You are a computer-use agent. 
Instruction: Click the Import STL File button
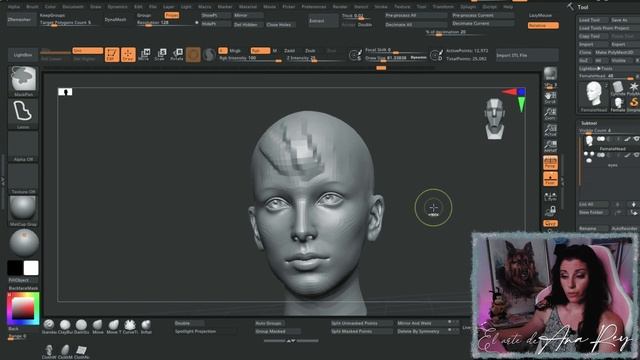click(527, 55)
